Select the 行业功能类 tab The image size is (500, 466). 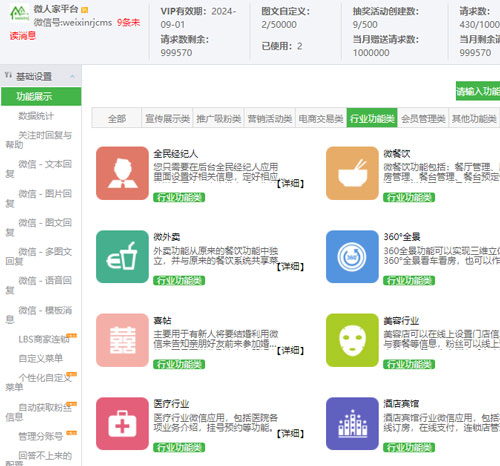[x=372, y=118]
